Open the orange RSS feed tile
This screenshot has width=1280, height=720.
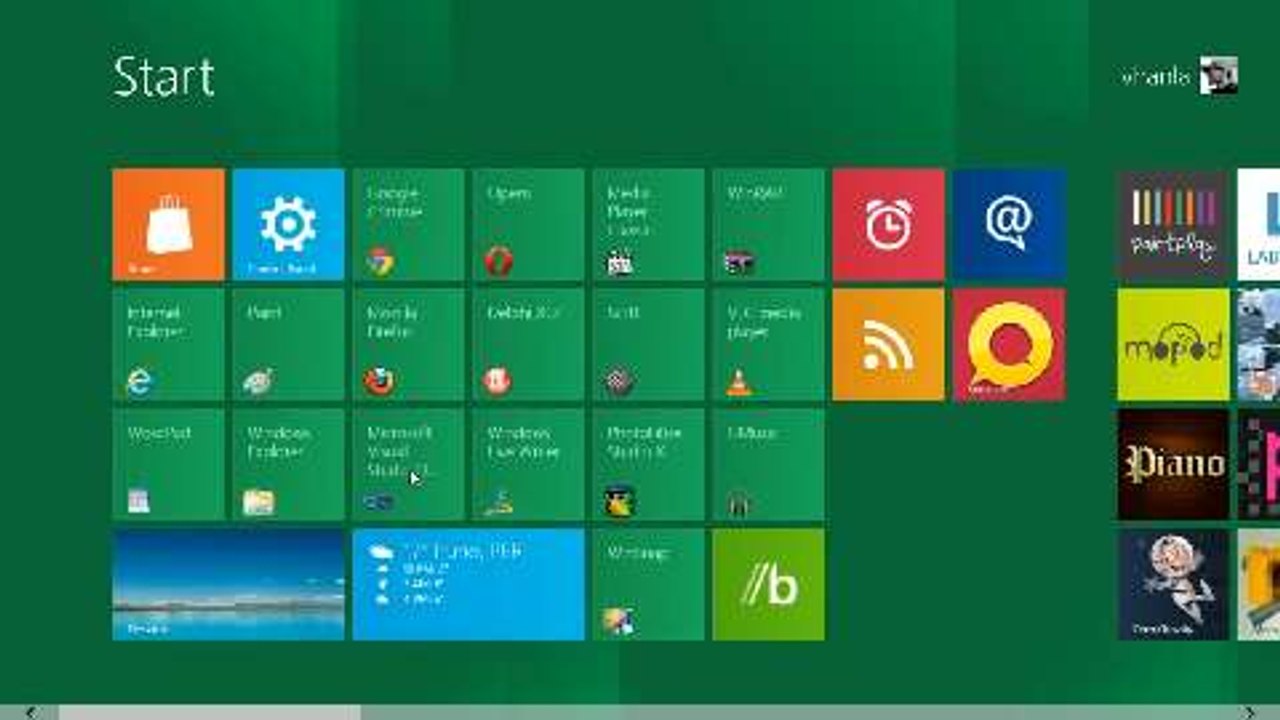(888, 344)
